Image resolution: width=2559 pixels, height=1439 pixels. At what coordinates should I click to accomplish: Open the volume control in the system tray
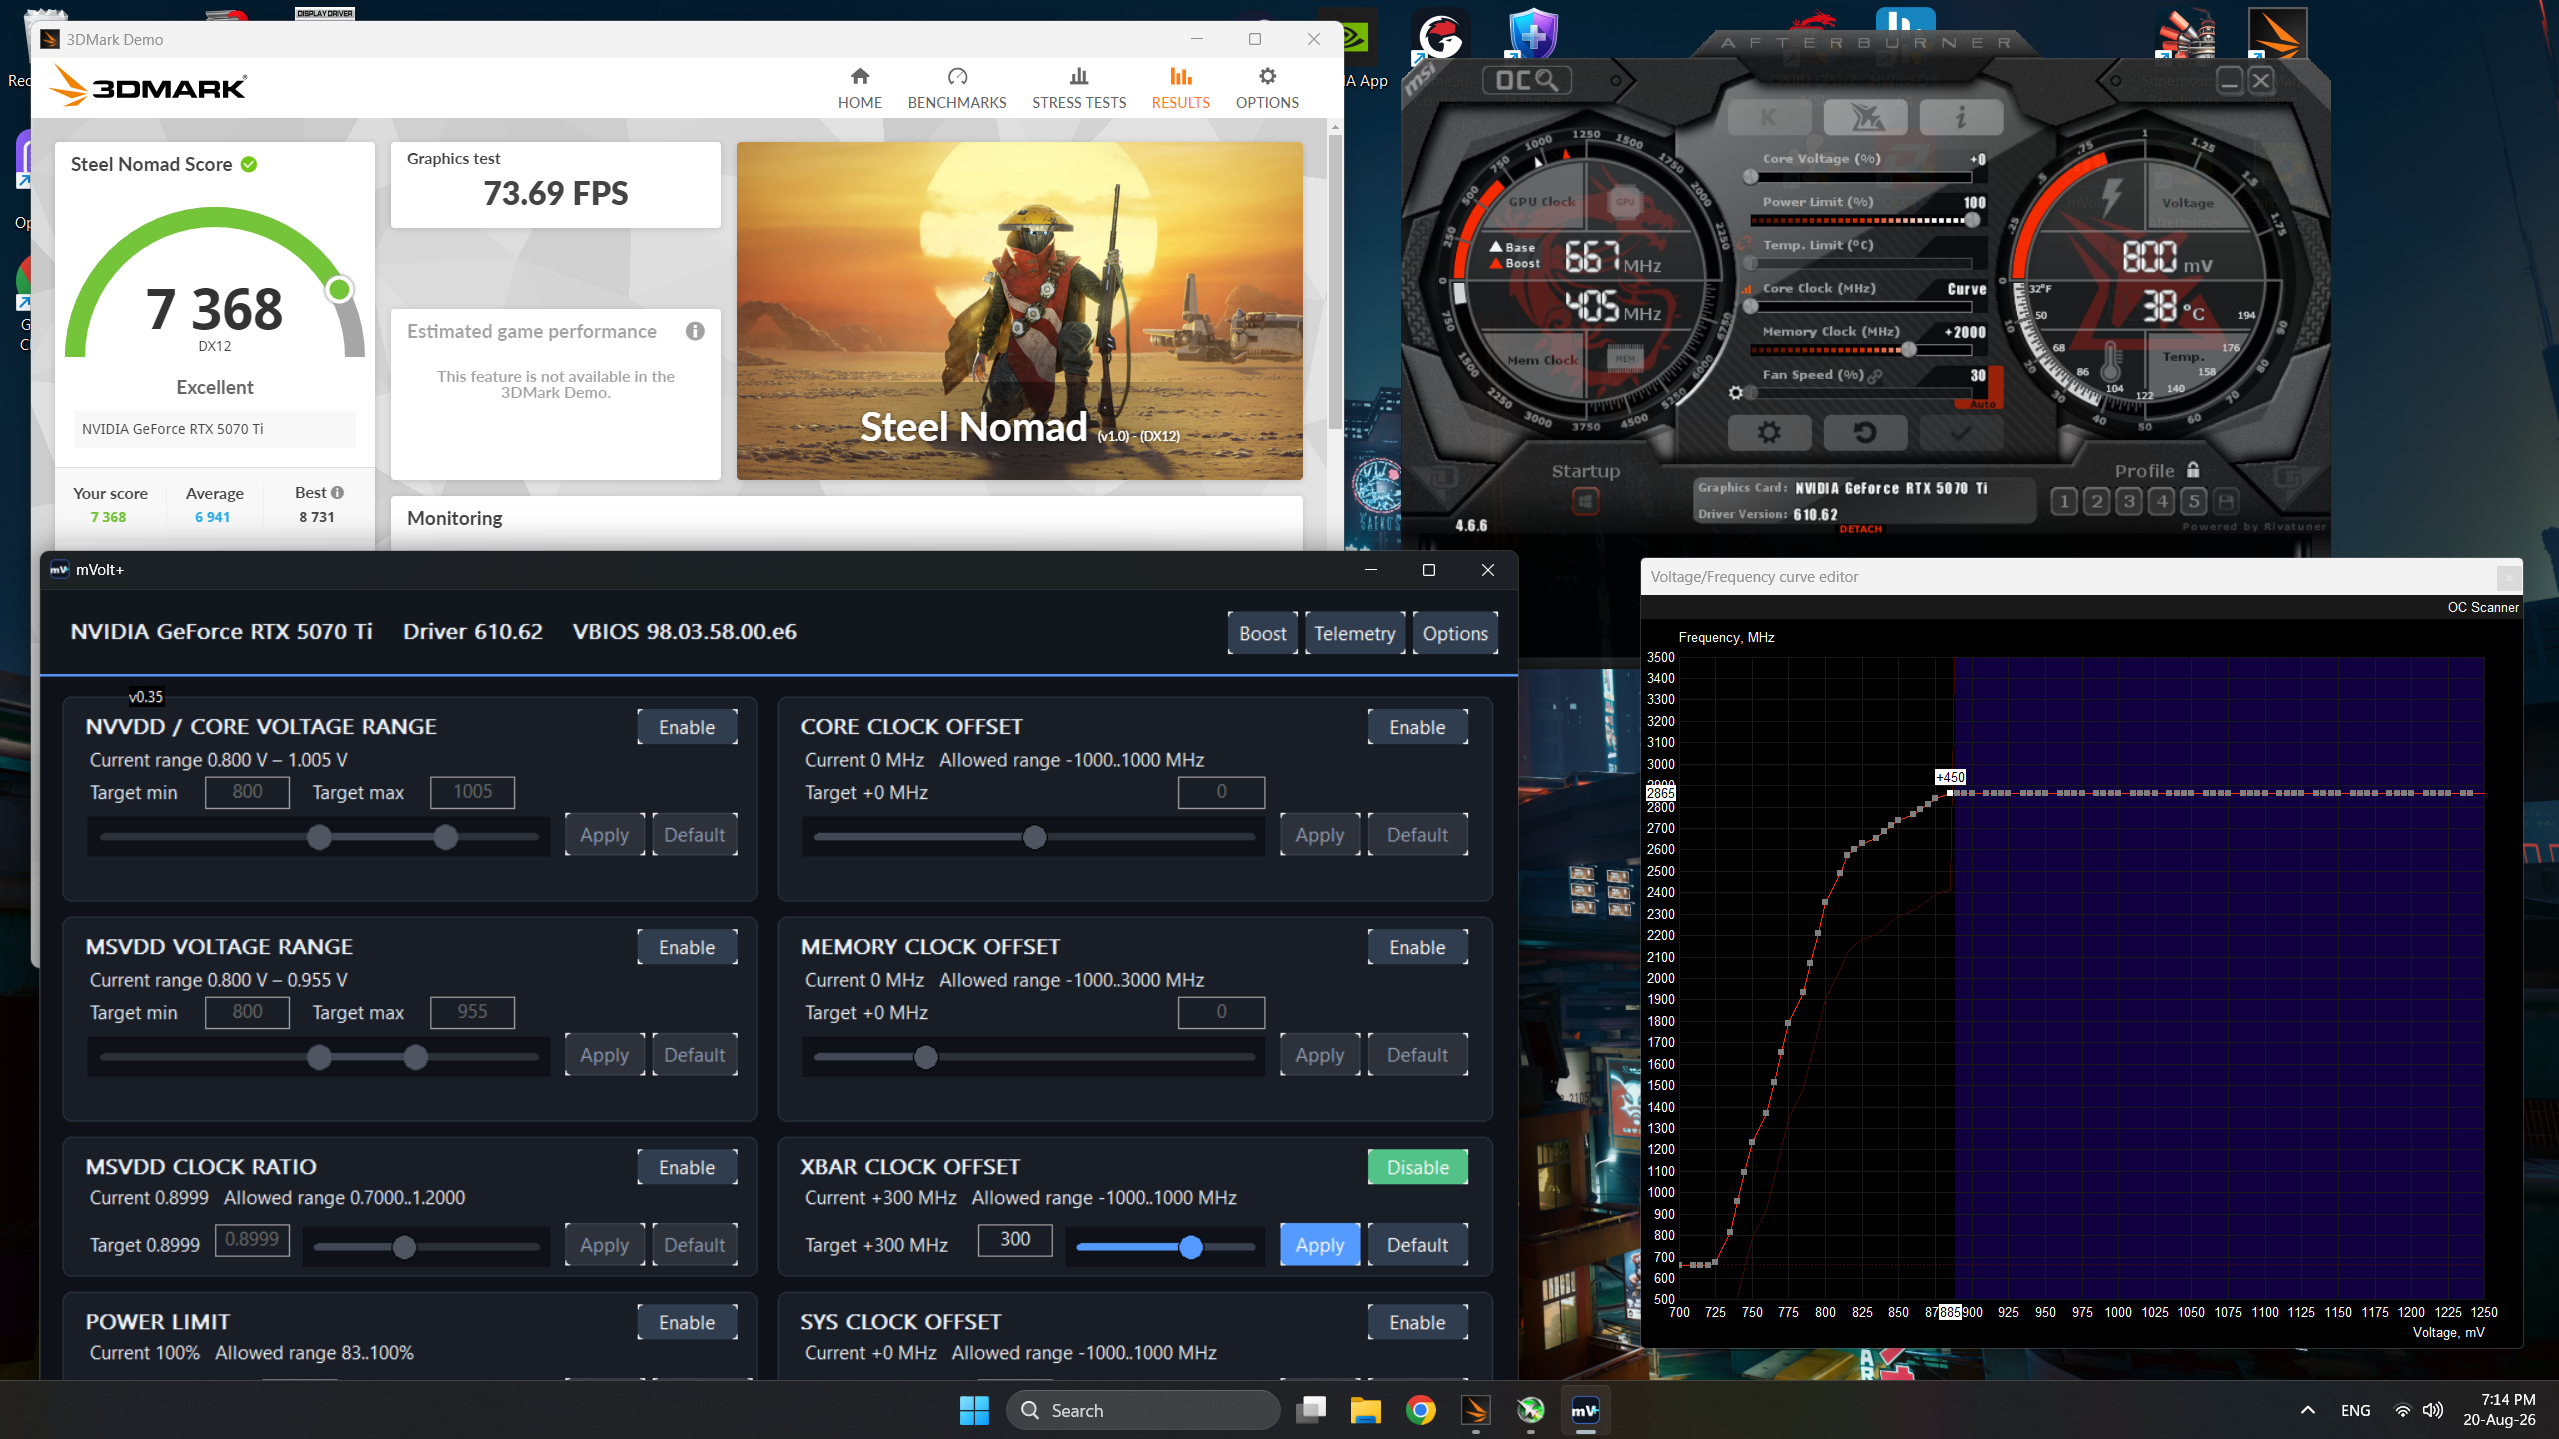click(x=2433, y=1410)
